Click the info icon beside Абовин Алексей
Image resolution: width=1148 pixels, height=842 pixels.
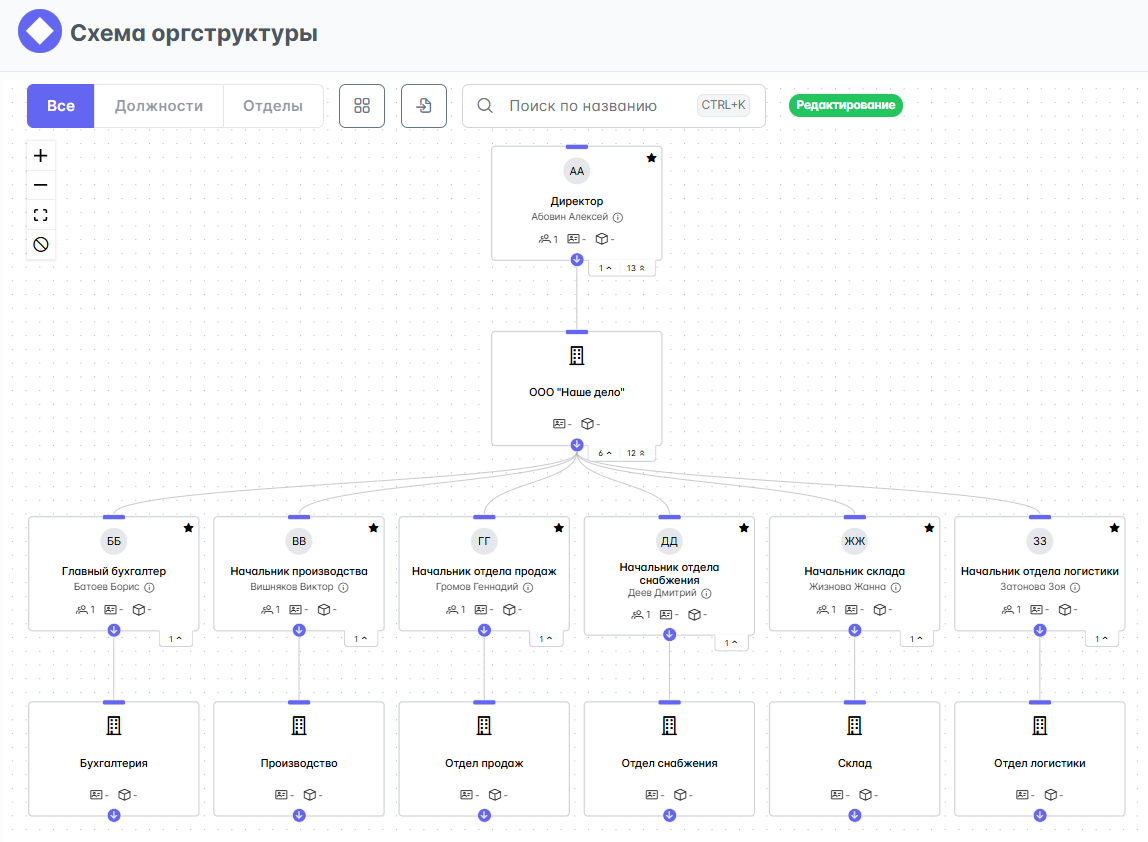618,217
